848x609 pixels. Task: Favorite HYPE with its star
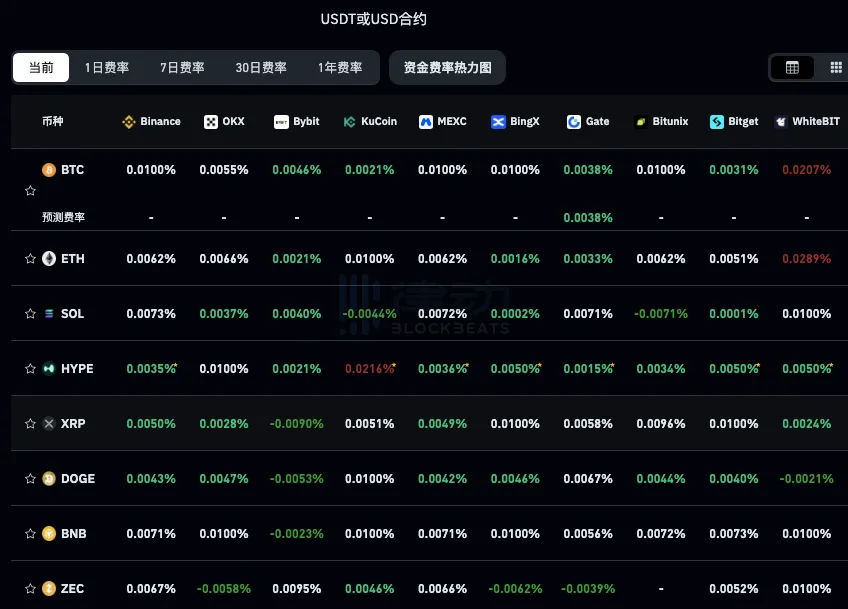[30, 369]
